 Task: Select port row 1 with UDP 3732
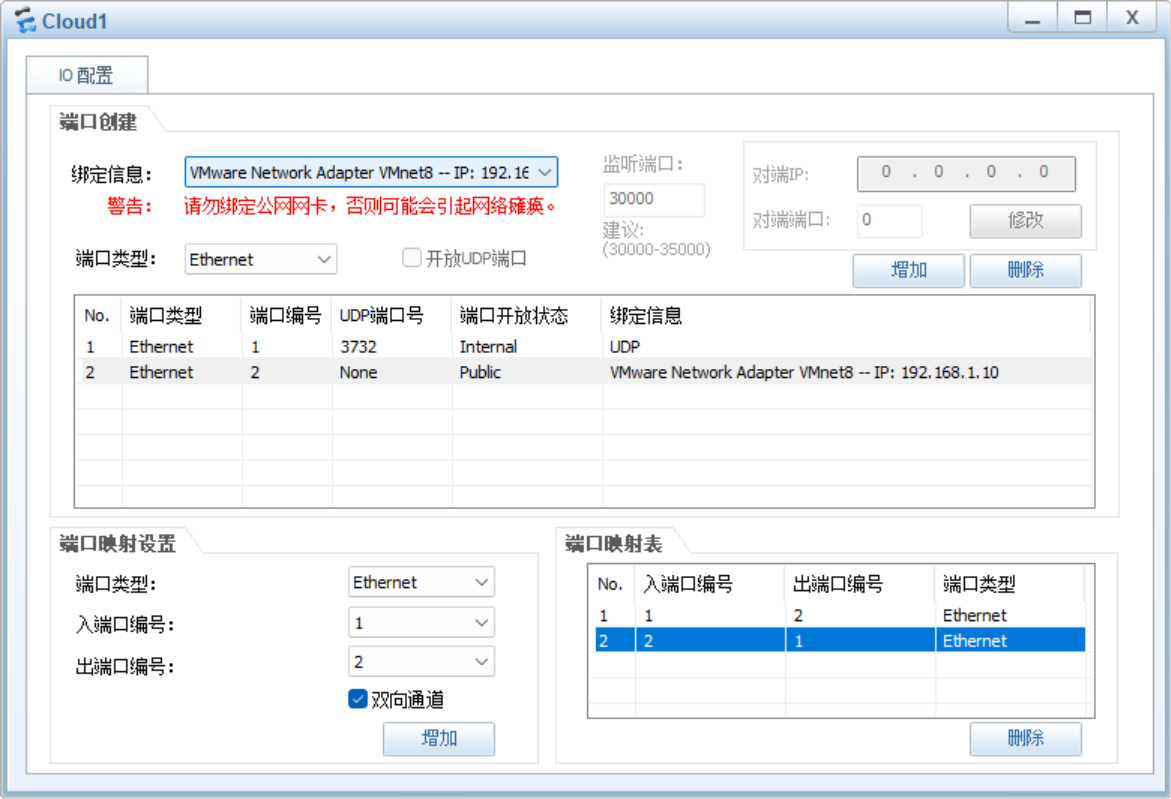tap(583, 346)
